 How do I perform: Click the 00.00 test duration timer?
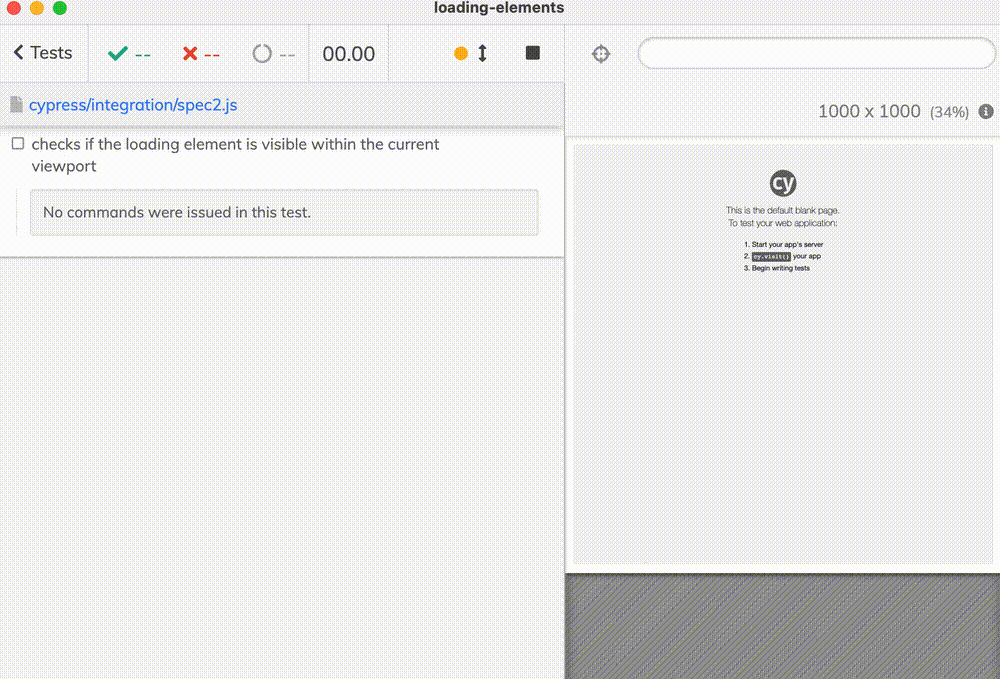coord(348,52)
